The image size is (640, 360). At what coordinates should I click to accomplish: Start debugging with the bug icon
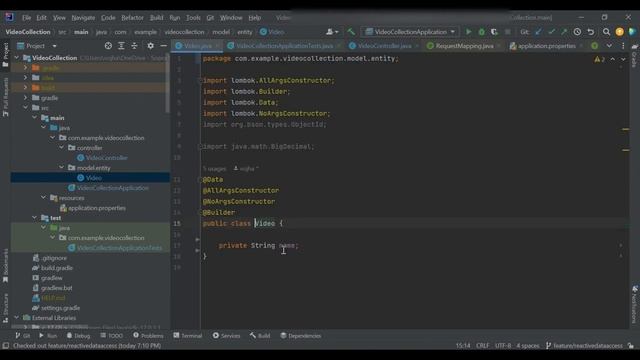[482, 32]
